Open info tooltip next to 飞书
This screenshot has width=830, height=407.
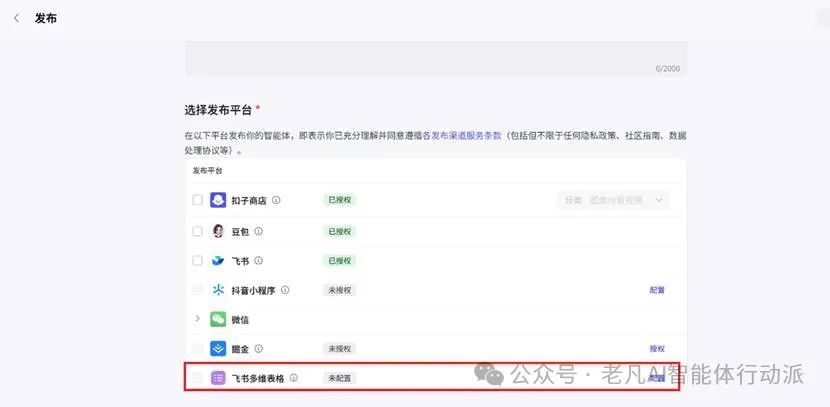pos(258,261)
